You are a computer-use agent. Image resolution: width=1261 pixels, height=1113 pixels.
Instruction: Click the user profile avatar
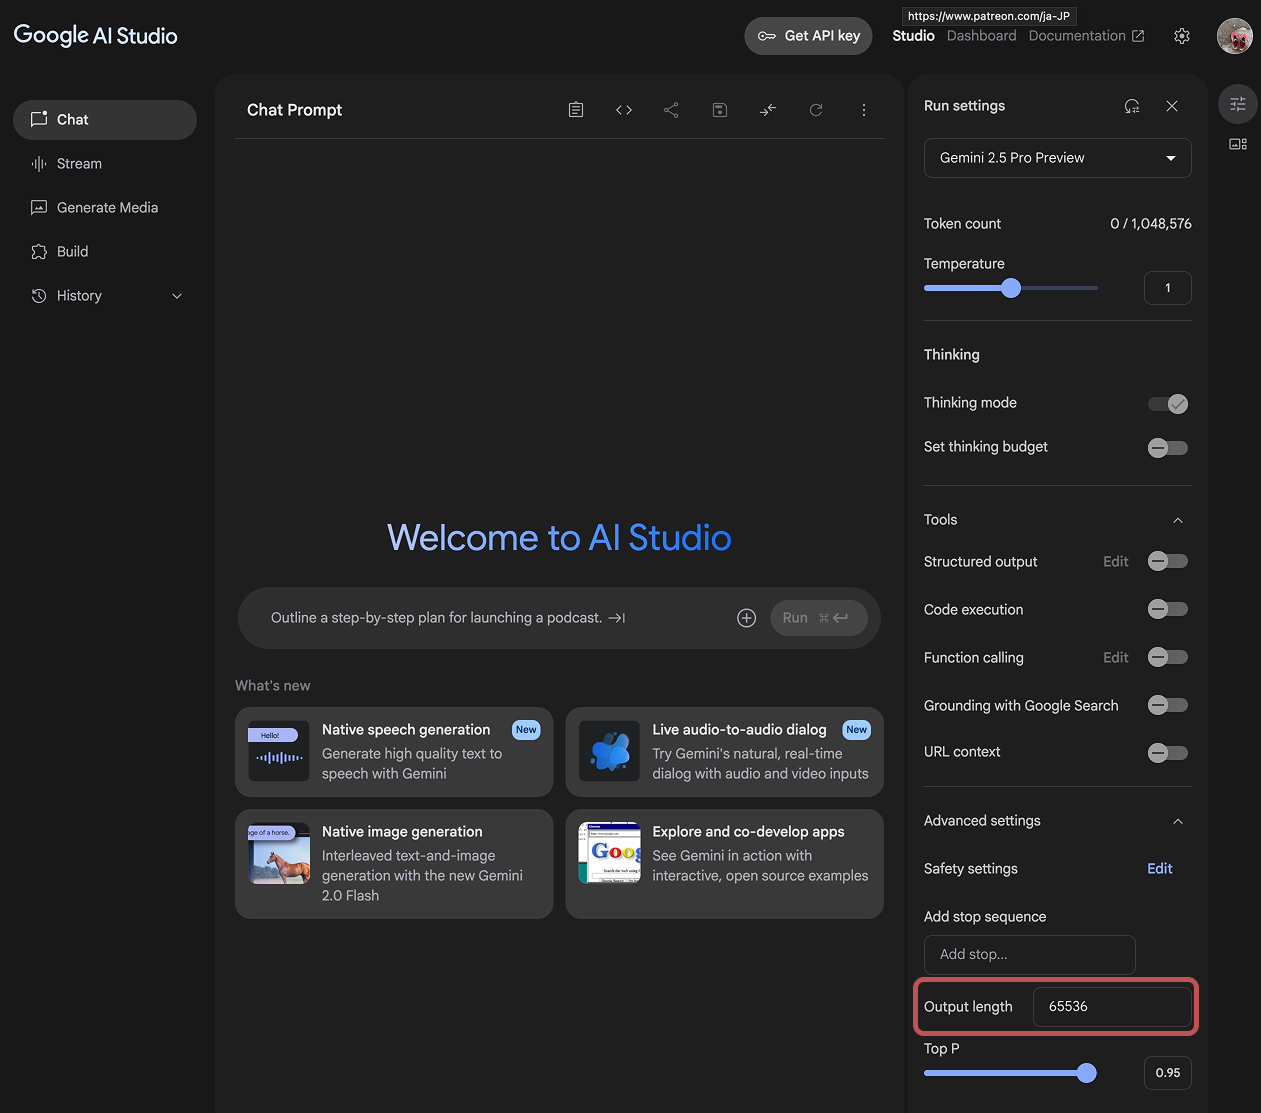tap(1235, 36)
